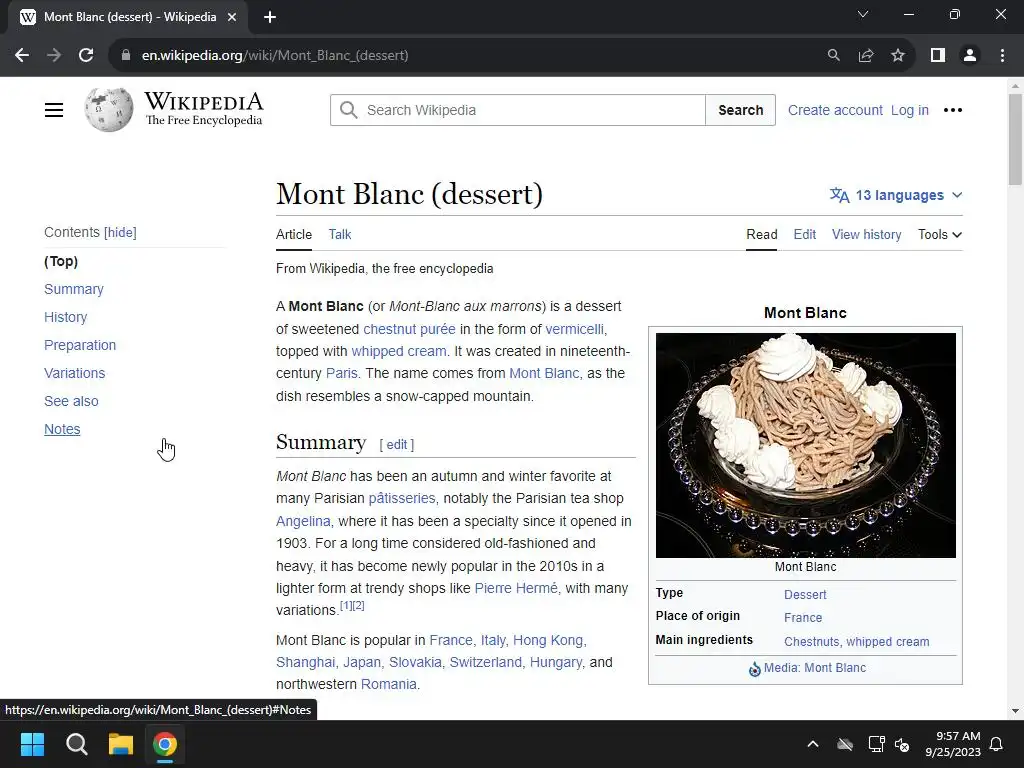
Task: Select the Article tab
Action: tap(294, 234)
